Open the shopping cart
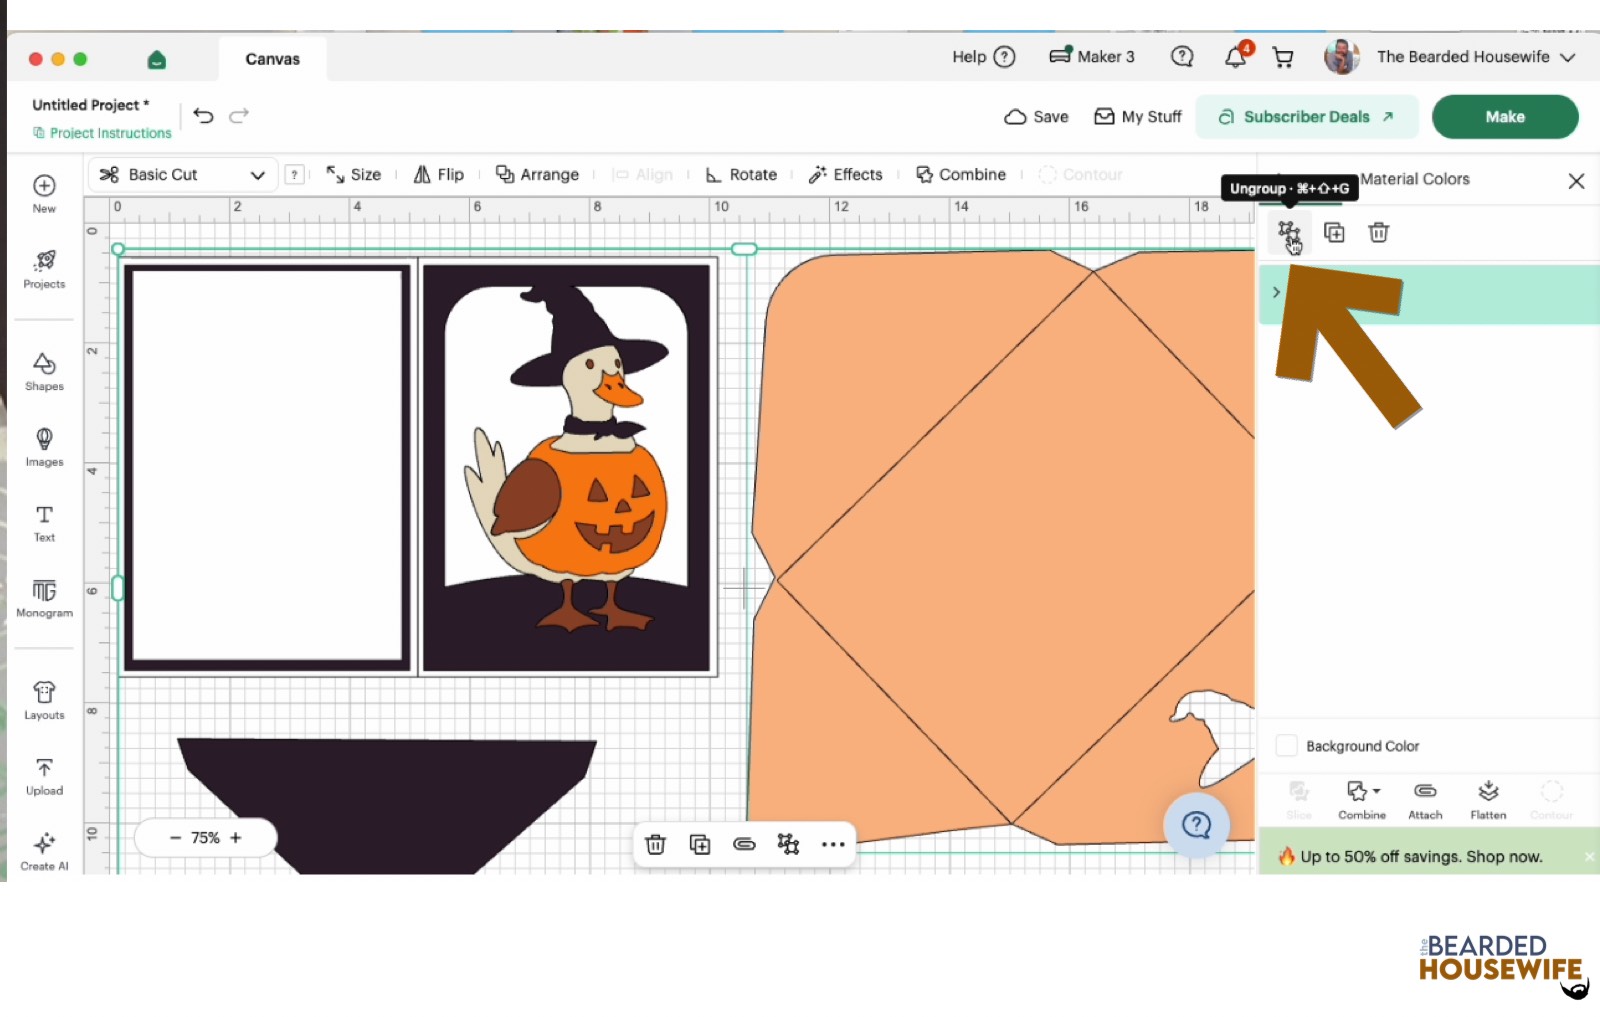The image size is (1600, 1017). pyautogui.click(x=1283, y=57)
